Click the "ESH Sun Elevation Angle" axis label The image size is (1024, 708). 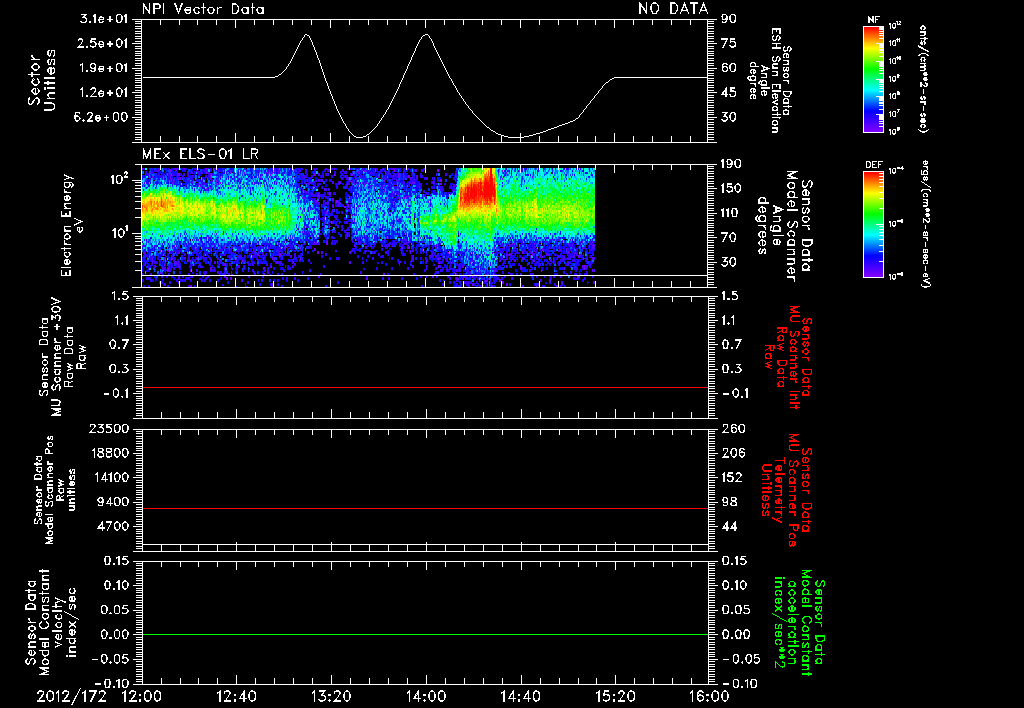[x=771, y=80]
